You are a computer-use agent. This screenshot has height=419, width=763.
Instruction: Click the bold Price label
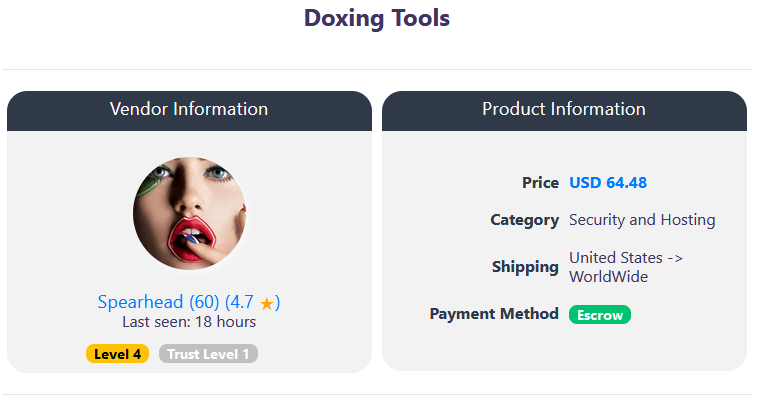[x=540, y=183]
